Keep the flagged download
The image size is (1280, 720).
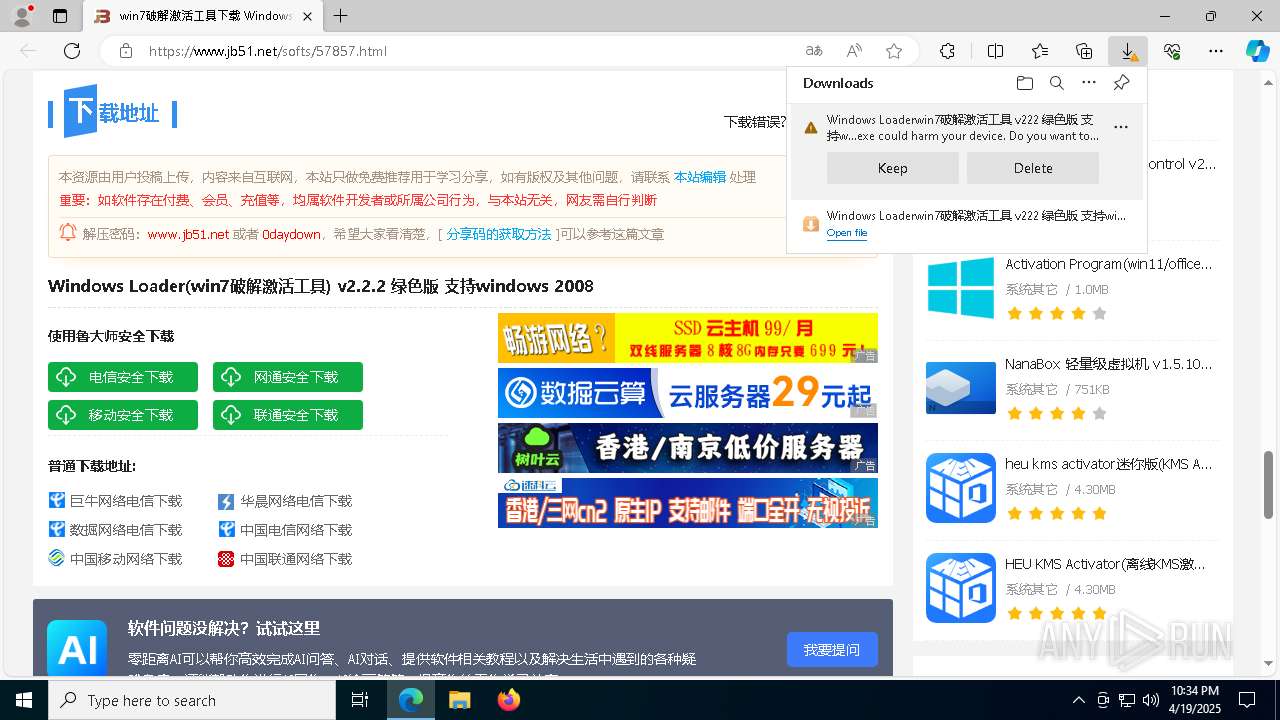coord(893,168)
